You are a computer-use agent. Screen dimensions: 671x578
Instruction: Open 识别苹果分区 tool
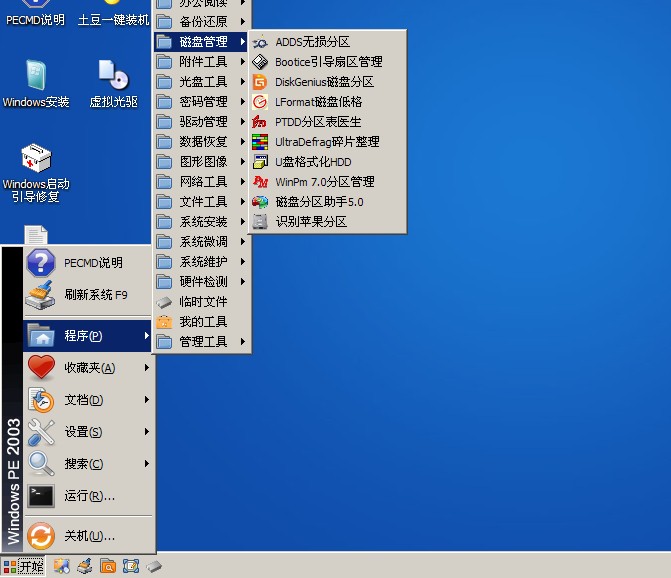pyautogui.click(x=327, y=222)
